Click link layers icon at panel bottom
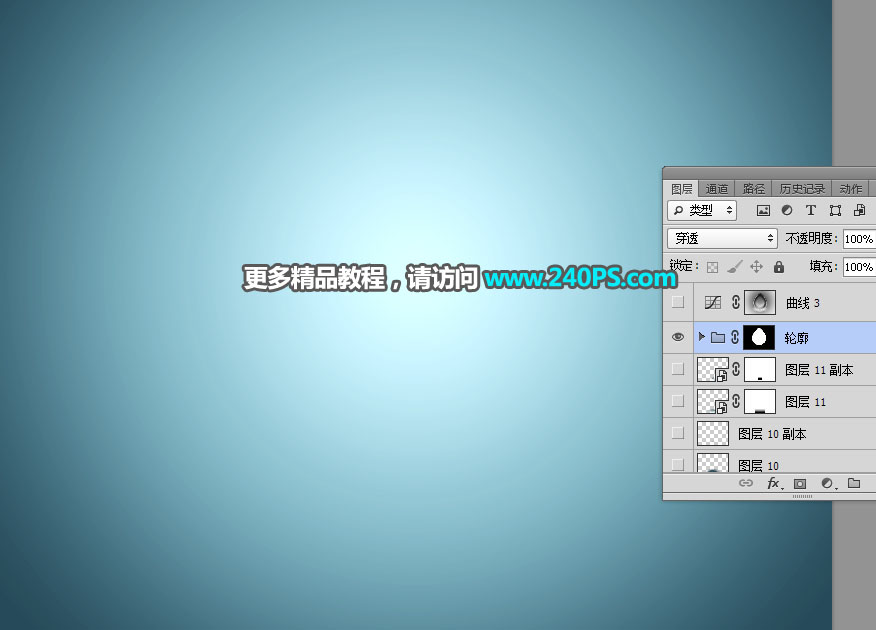Screen dimensions: 876x630 [746, 483]
